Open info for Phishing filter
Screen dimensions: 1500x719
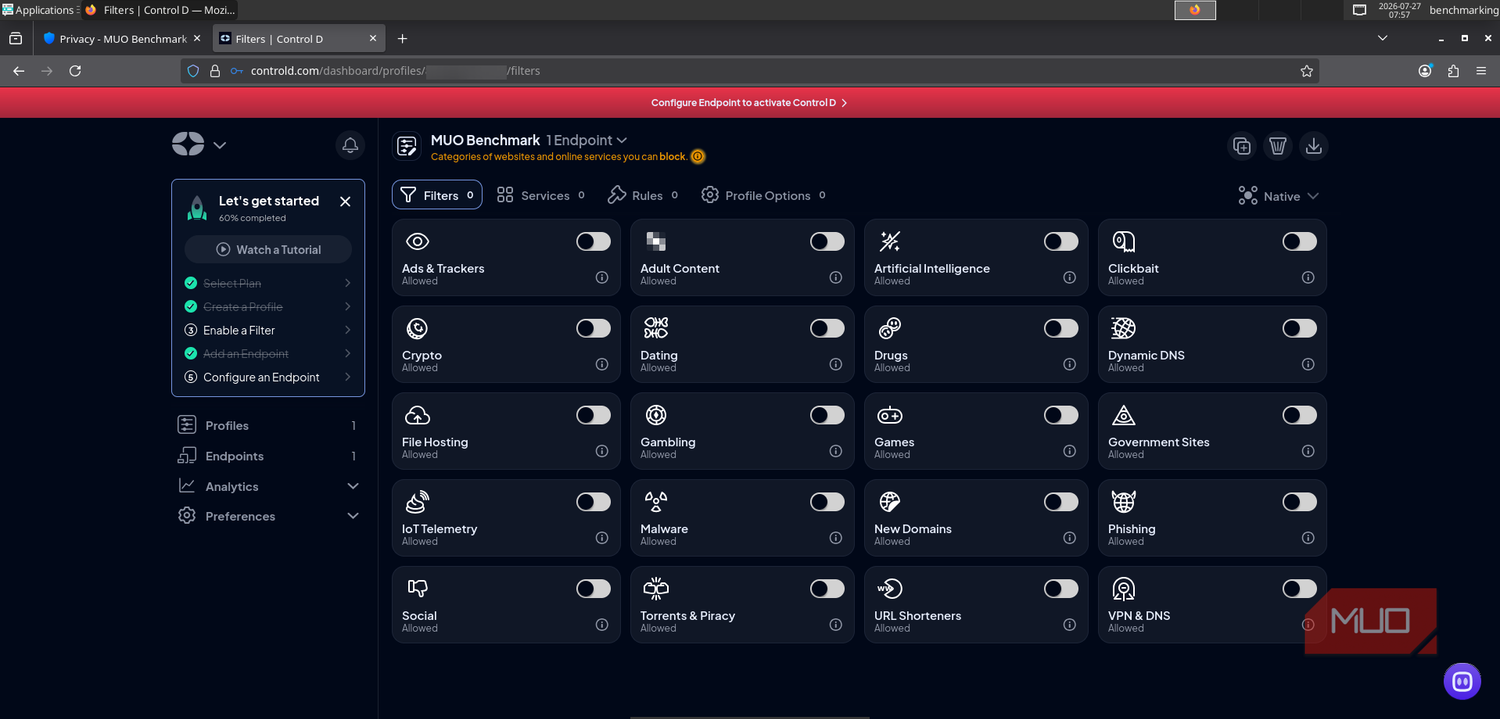coord(1308,538)
